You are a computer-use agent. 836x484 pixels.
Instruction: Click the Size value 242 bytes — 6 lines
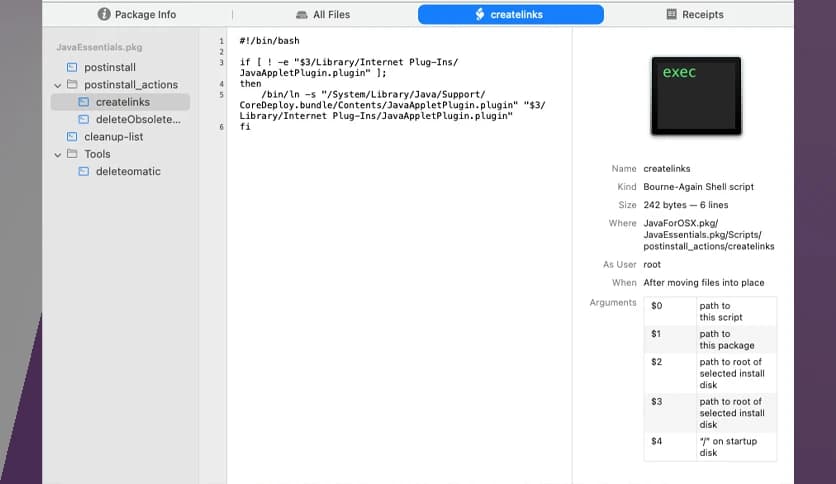click(686, 205)
